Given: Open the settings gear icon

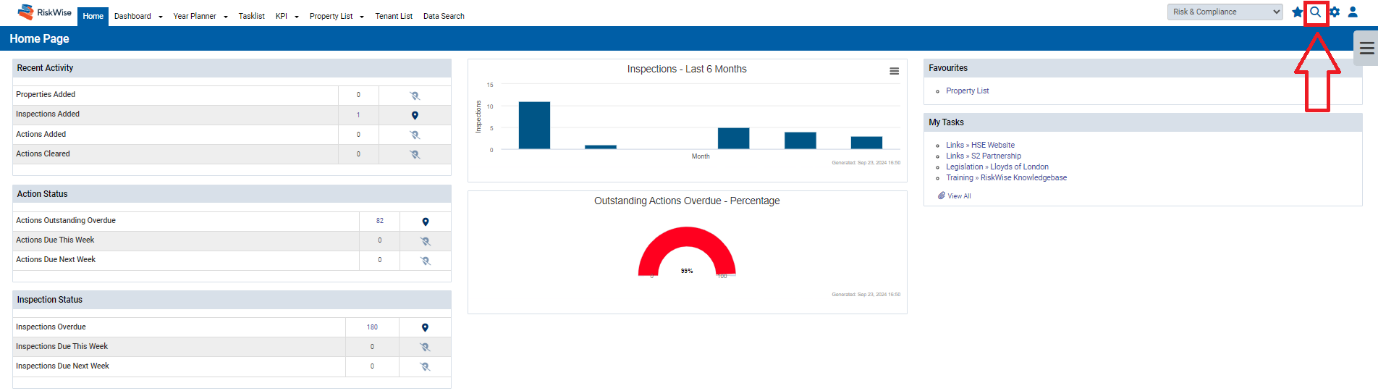Looking at the screenshot, I should click(1334, 12).
